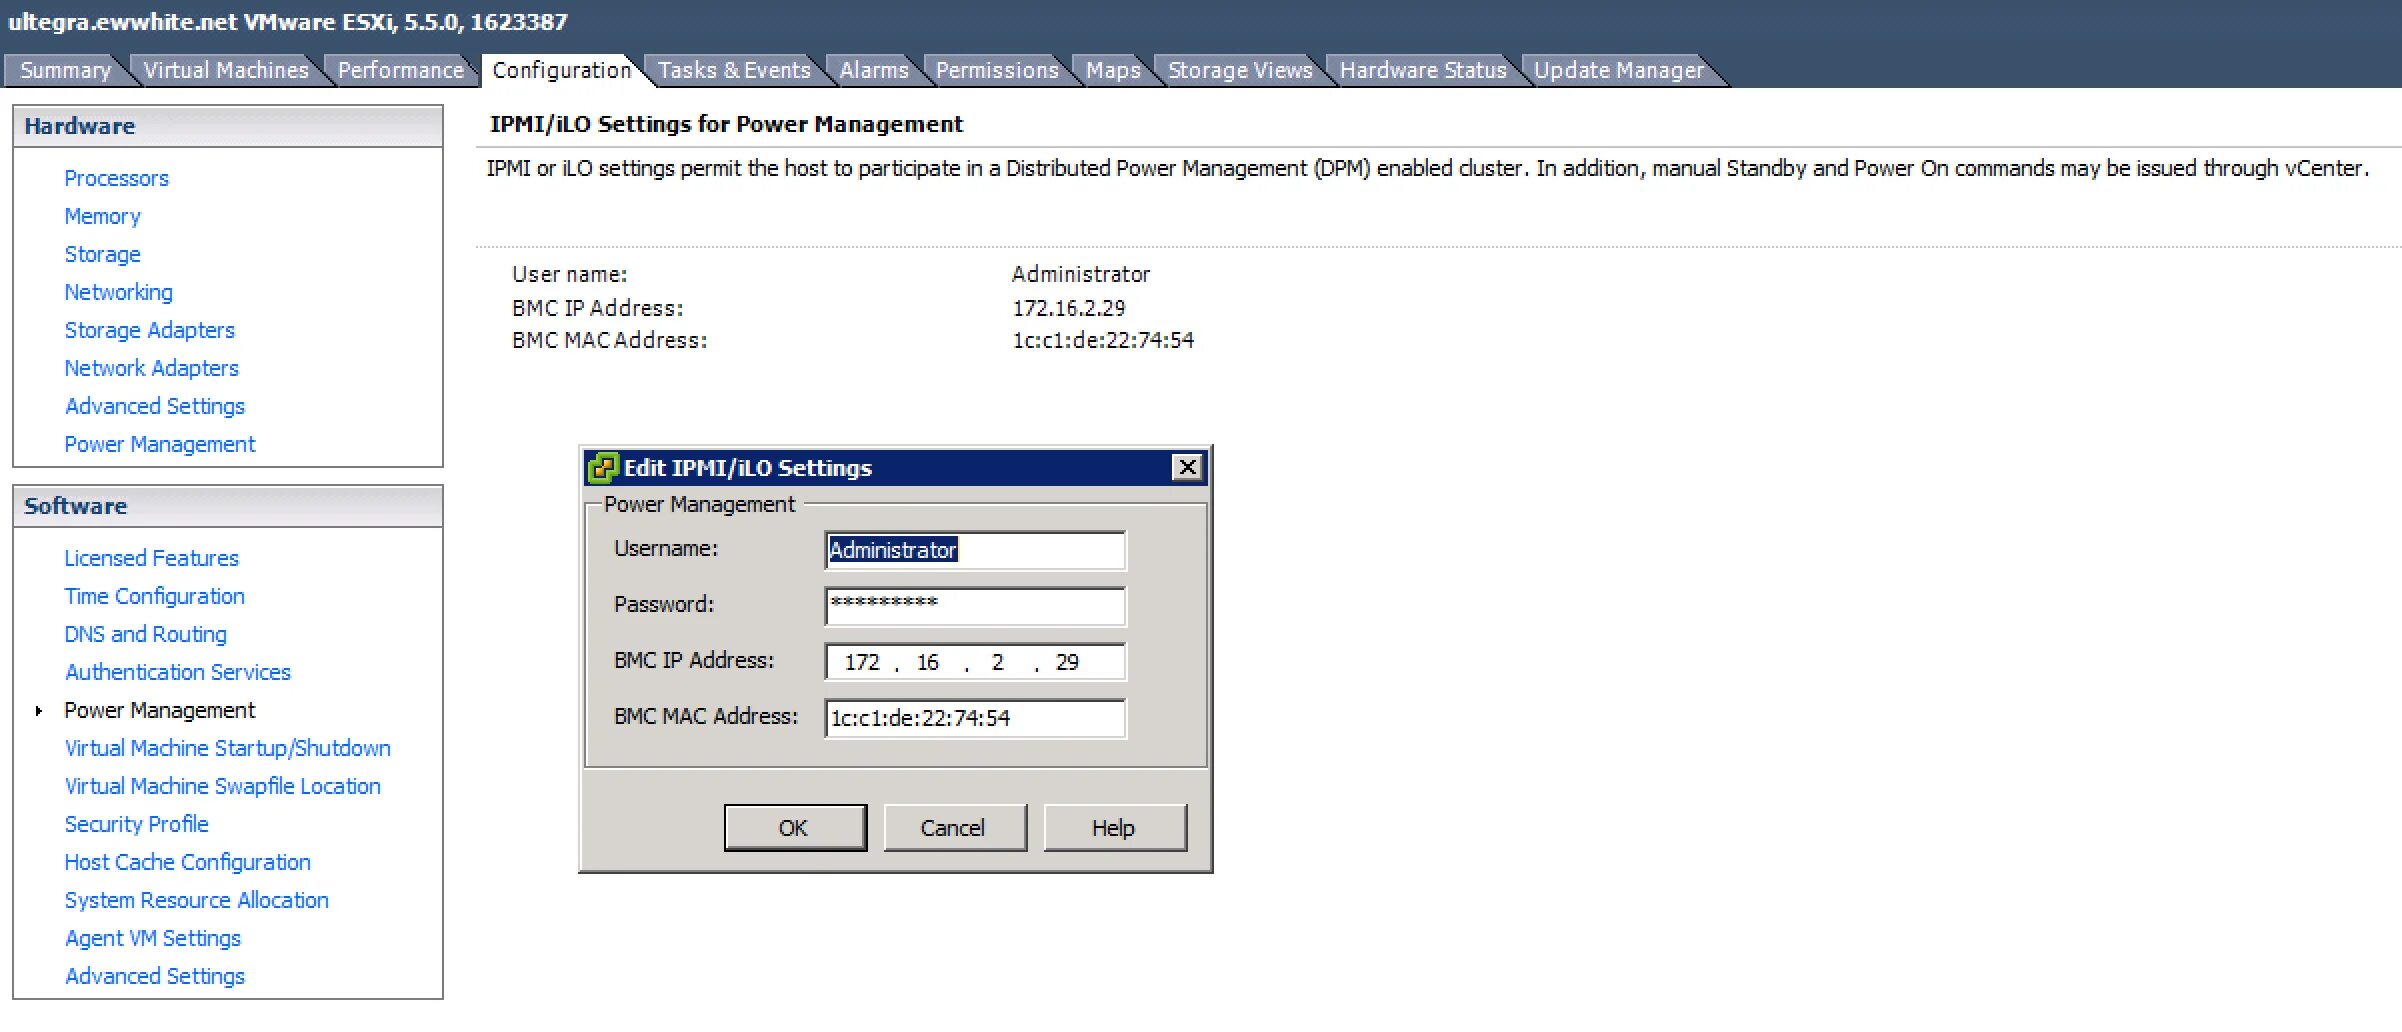Open the Maps tab
This screenshot has width=2402, height=1032.
(x=1113, y=70)
